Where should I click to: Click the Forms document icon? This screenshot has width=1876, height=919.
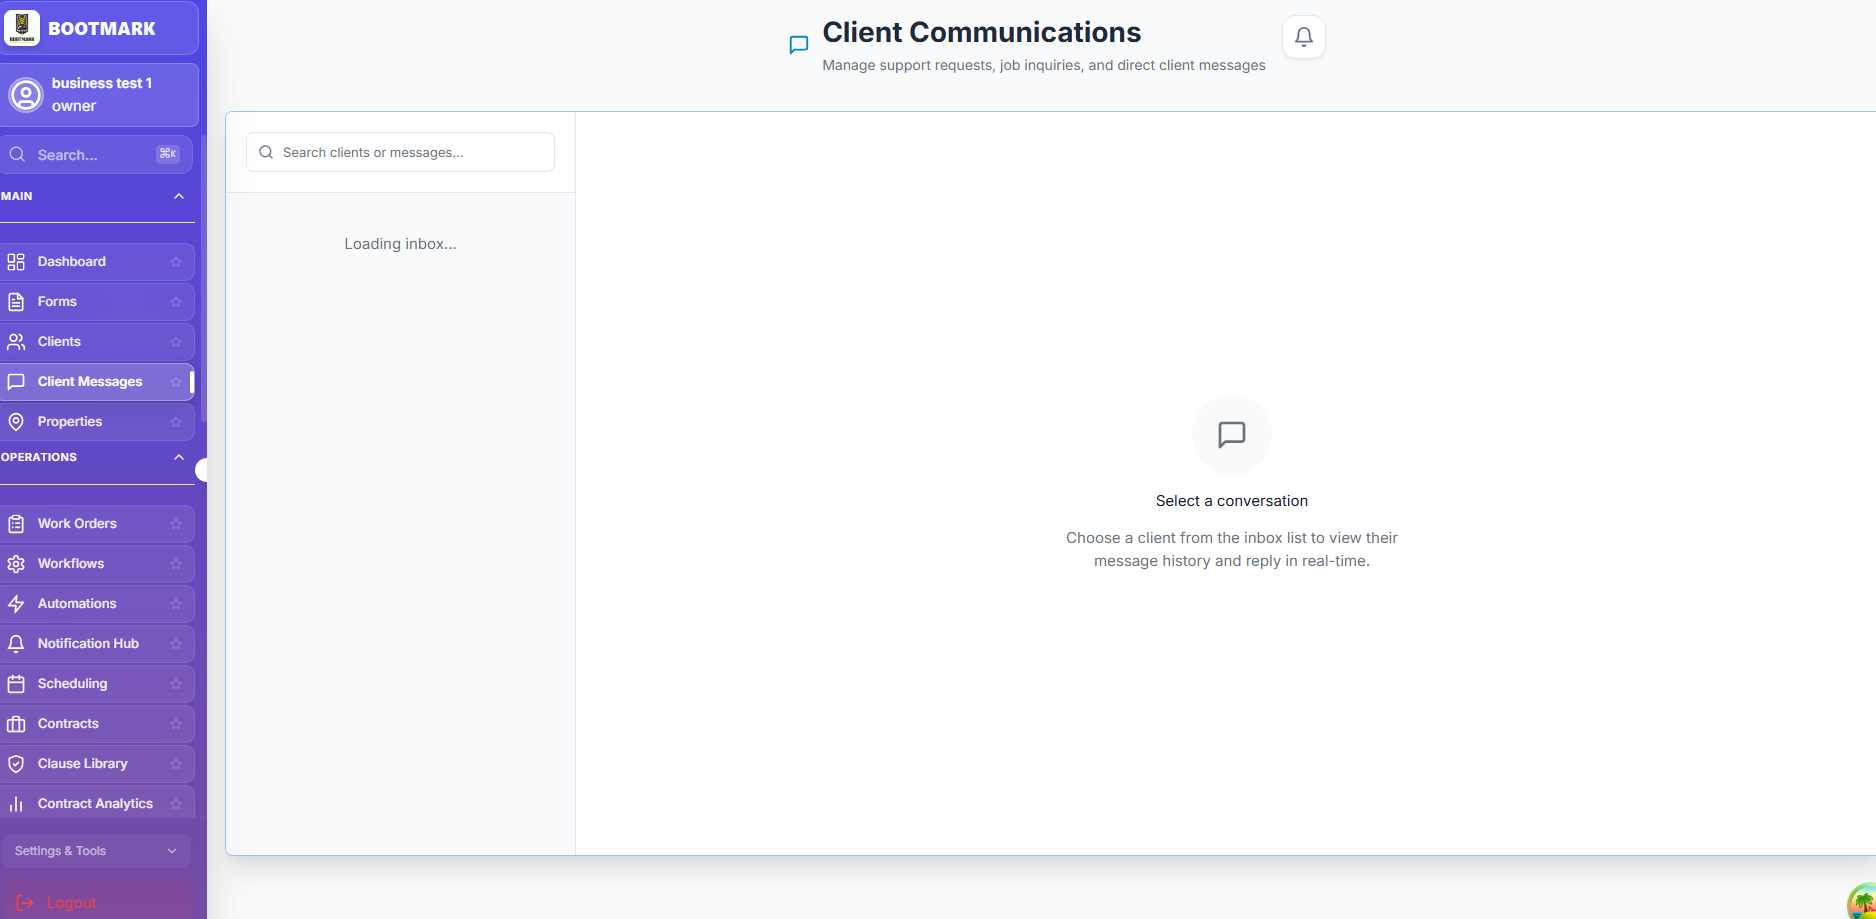tap(16, 302)
